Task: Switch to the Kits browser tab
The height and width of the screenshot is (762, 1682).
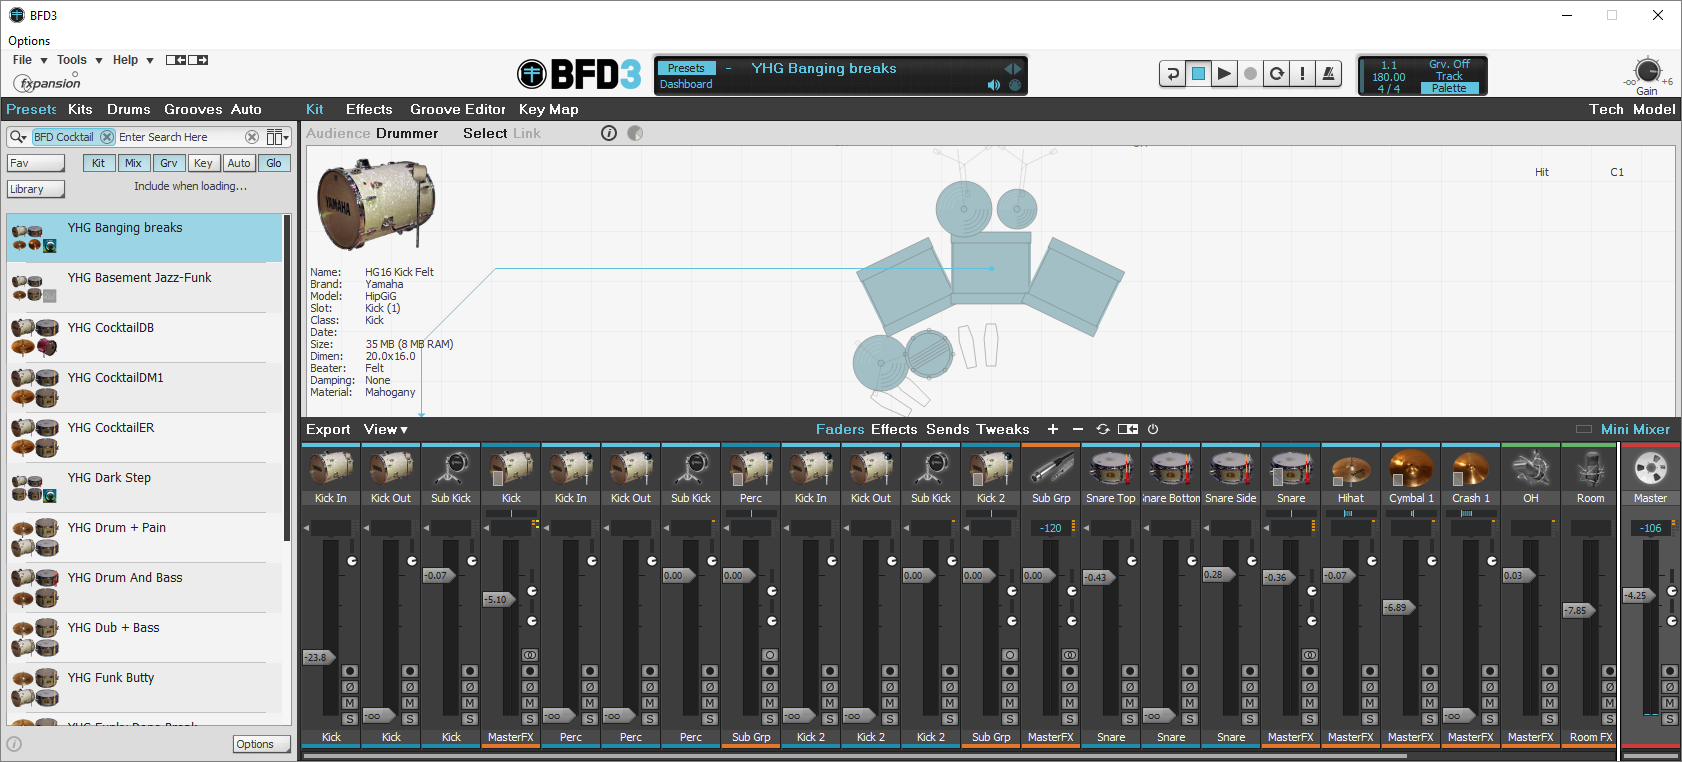Action: click(80, 109)
